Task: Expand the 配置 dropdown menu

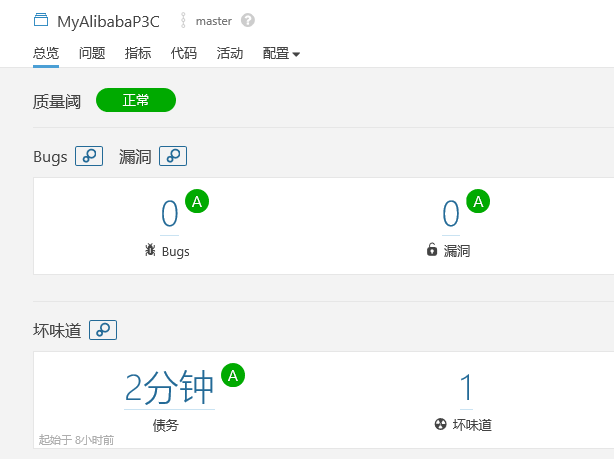Action: 281,53
